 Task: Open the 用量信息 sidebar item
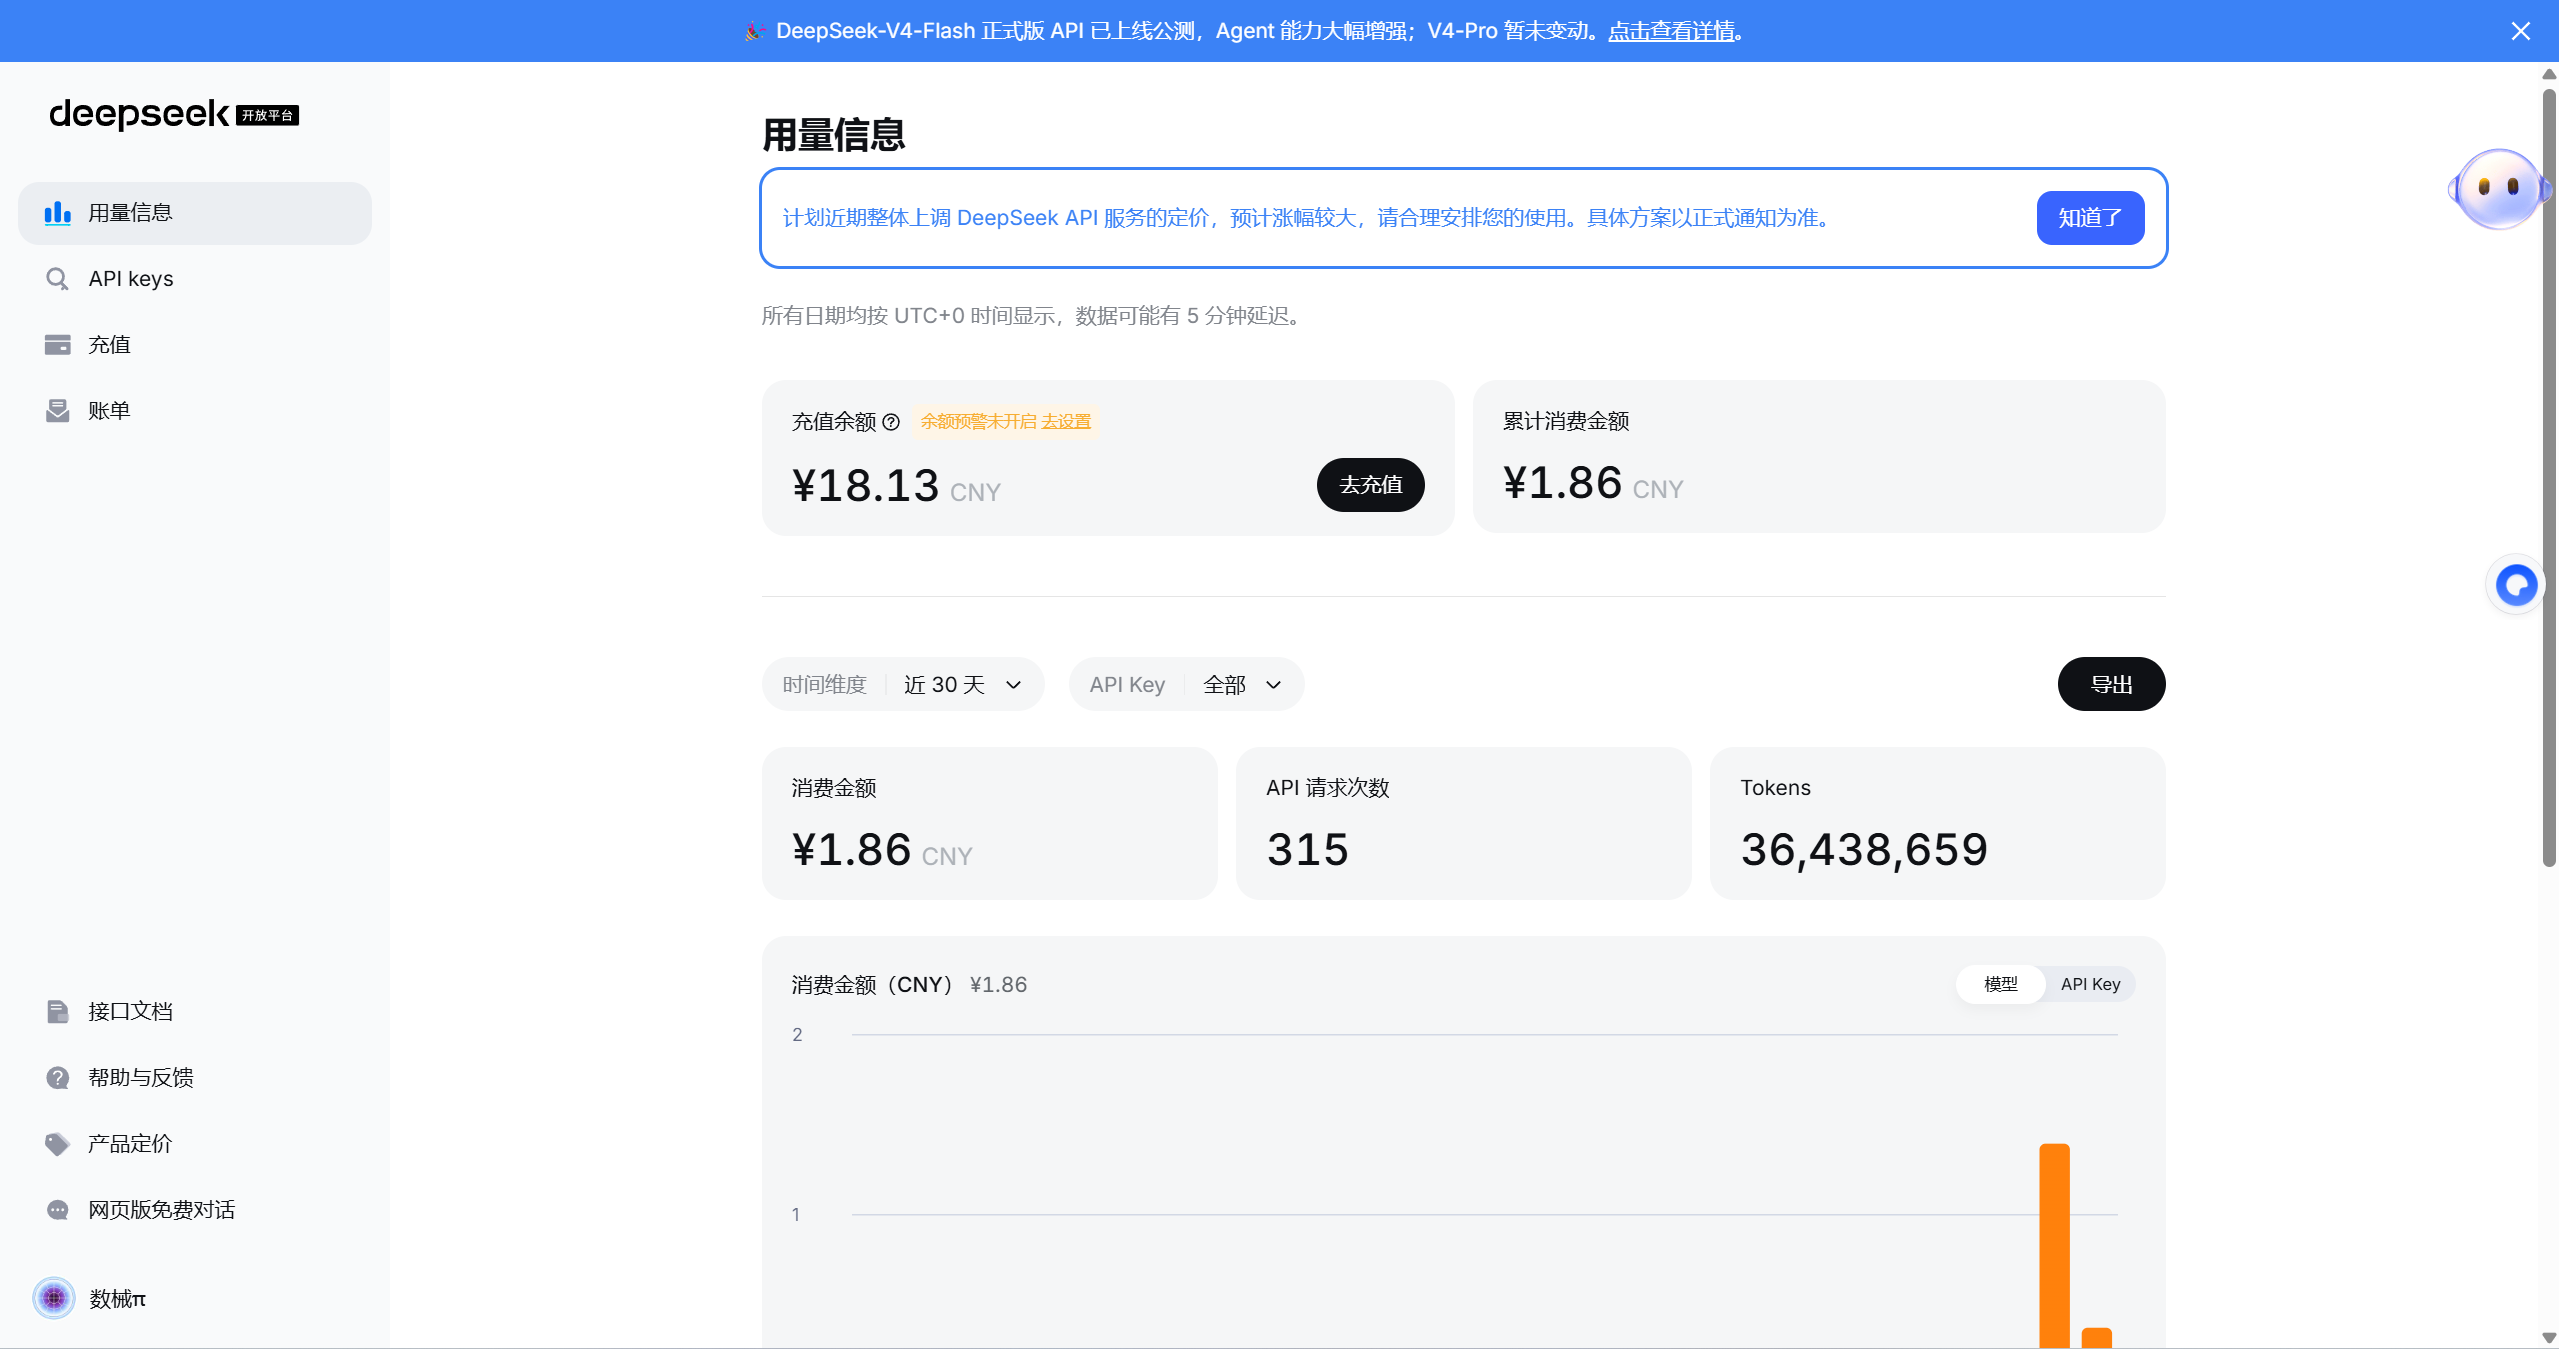[x=195, y=213]
